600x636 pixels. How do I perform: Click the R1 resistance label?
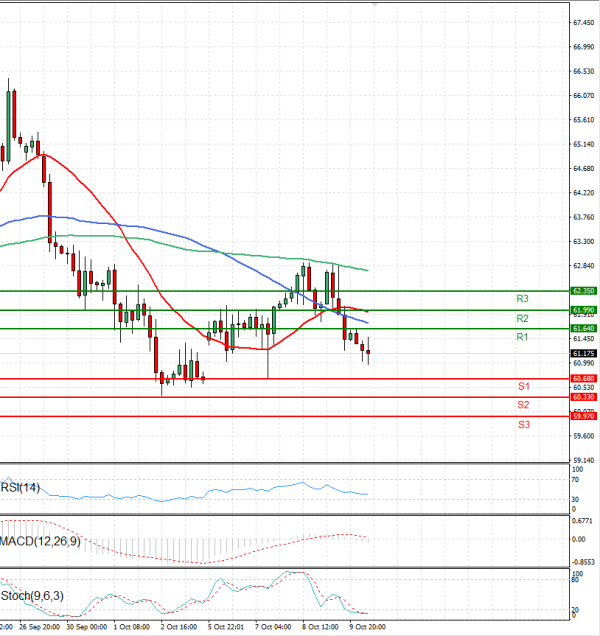(522, 338)
